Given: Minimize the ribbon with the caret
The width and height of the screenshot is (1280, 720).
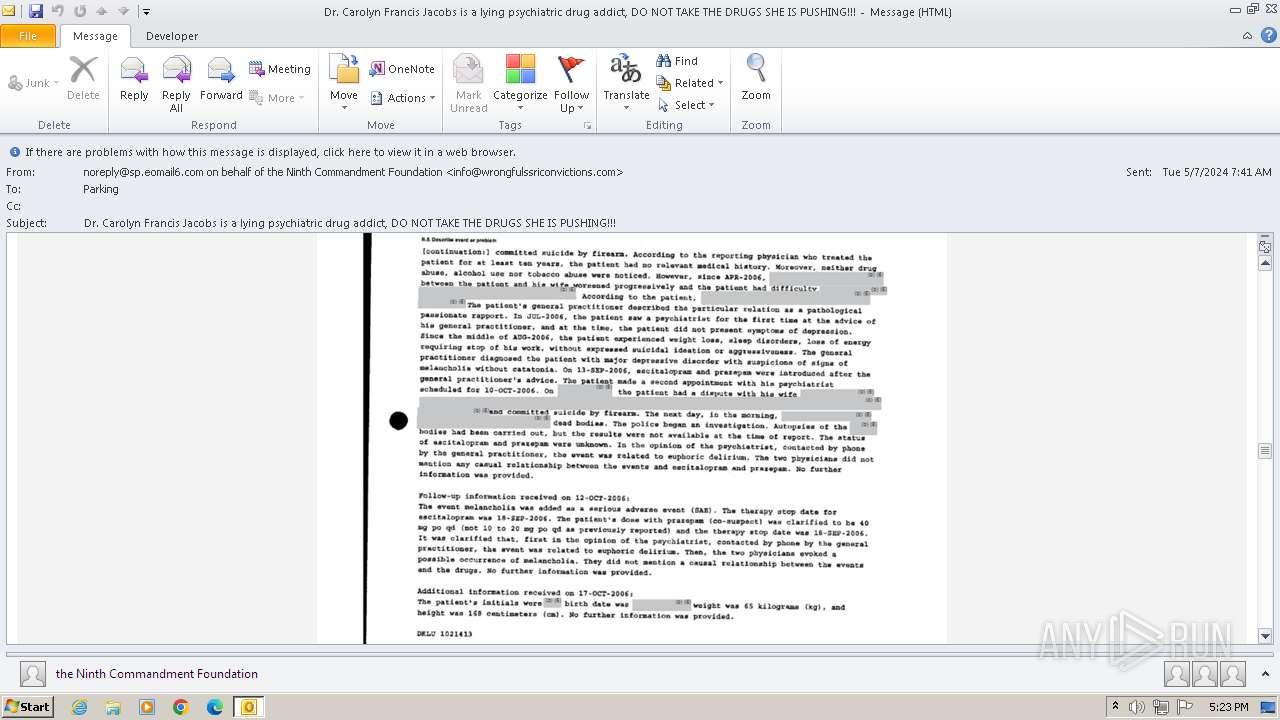Looking at the screenshot, I should point(1247,36).
